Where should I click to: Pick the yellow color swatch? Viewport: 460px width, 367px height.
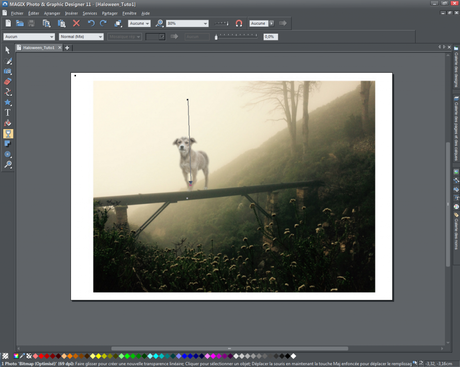click(x=98, y=356)
